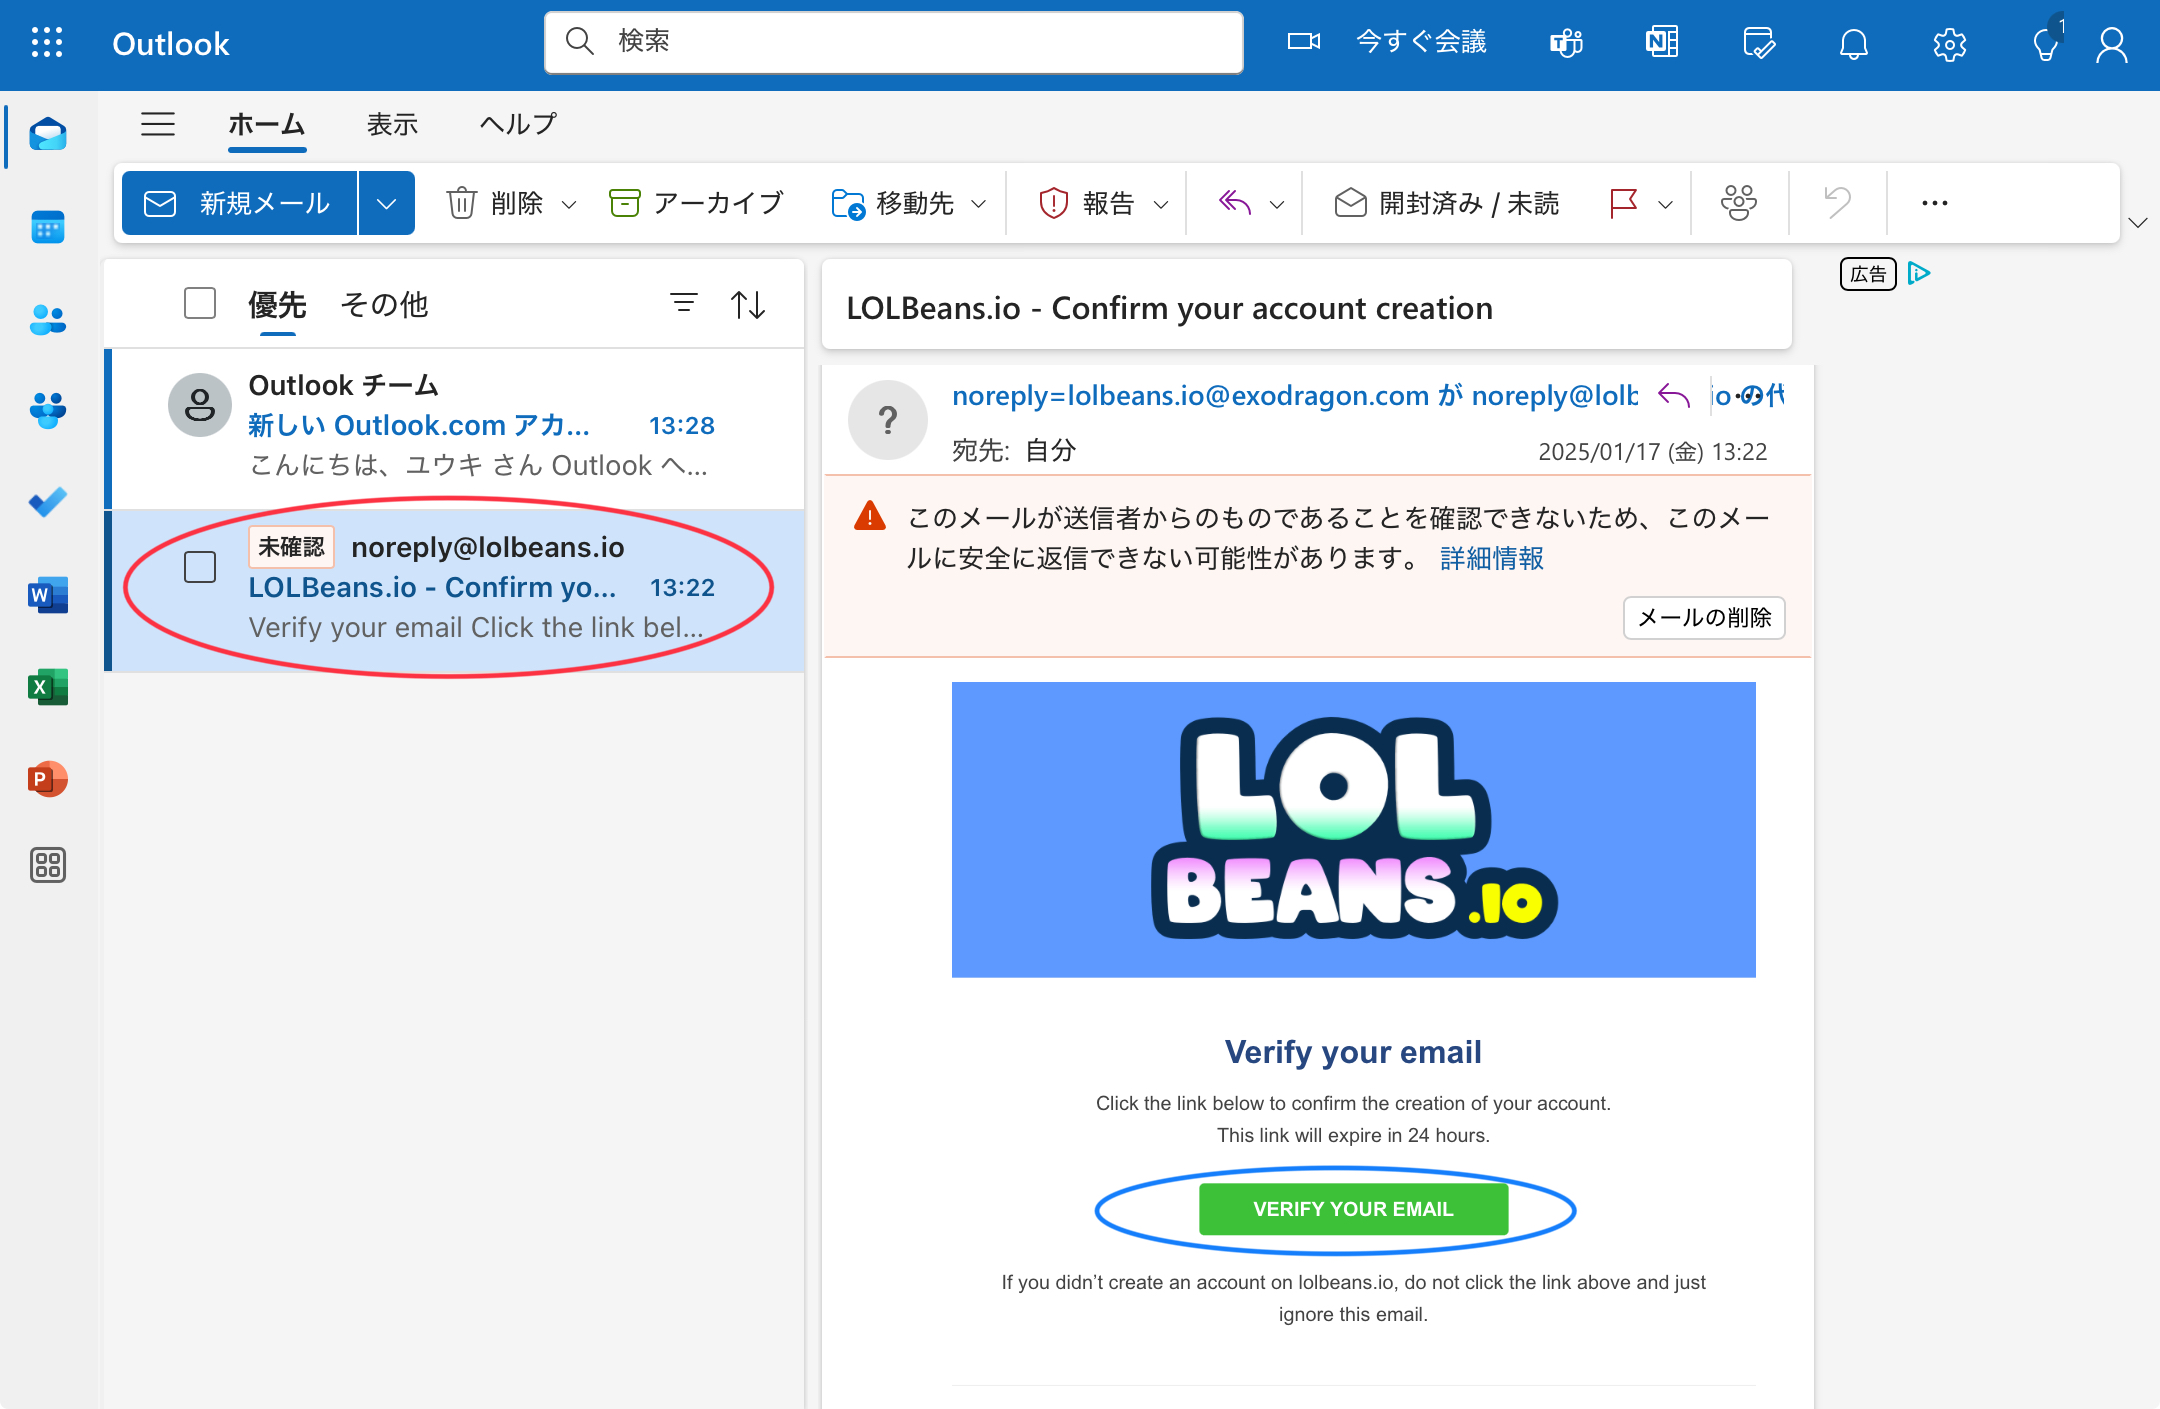
Task: Click the 今すぐ会議 link
Action: tap(1421, 41)
